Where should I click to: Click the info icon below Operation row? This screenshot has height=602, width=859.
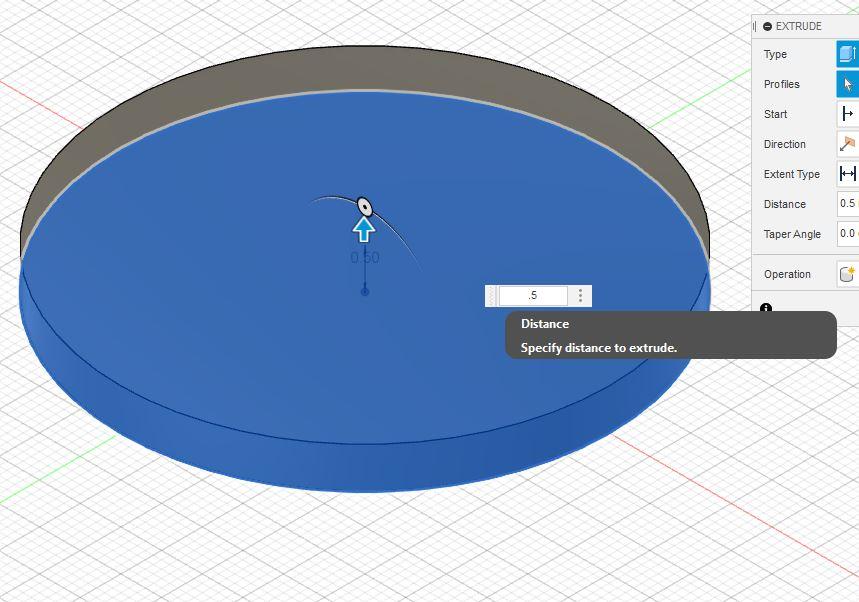pos(765,309)
